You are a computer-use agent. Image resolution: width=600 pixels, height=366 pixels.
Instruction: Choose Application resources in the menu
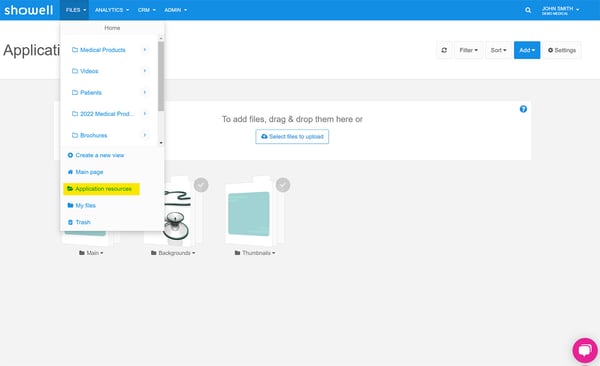tap(101, 189)
